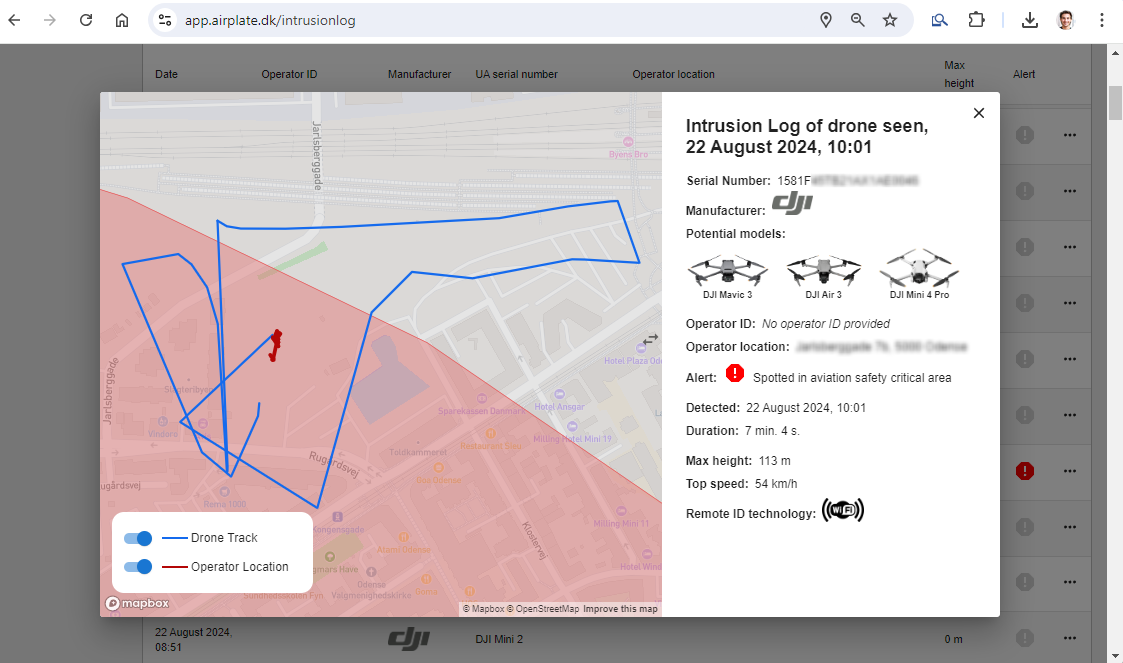Open the more options menu for 08:51 row
The image size is (1123, 663).
pos(1070,638)
